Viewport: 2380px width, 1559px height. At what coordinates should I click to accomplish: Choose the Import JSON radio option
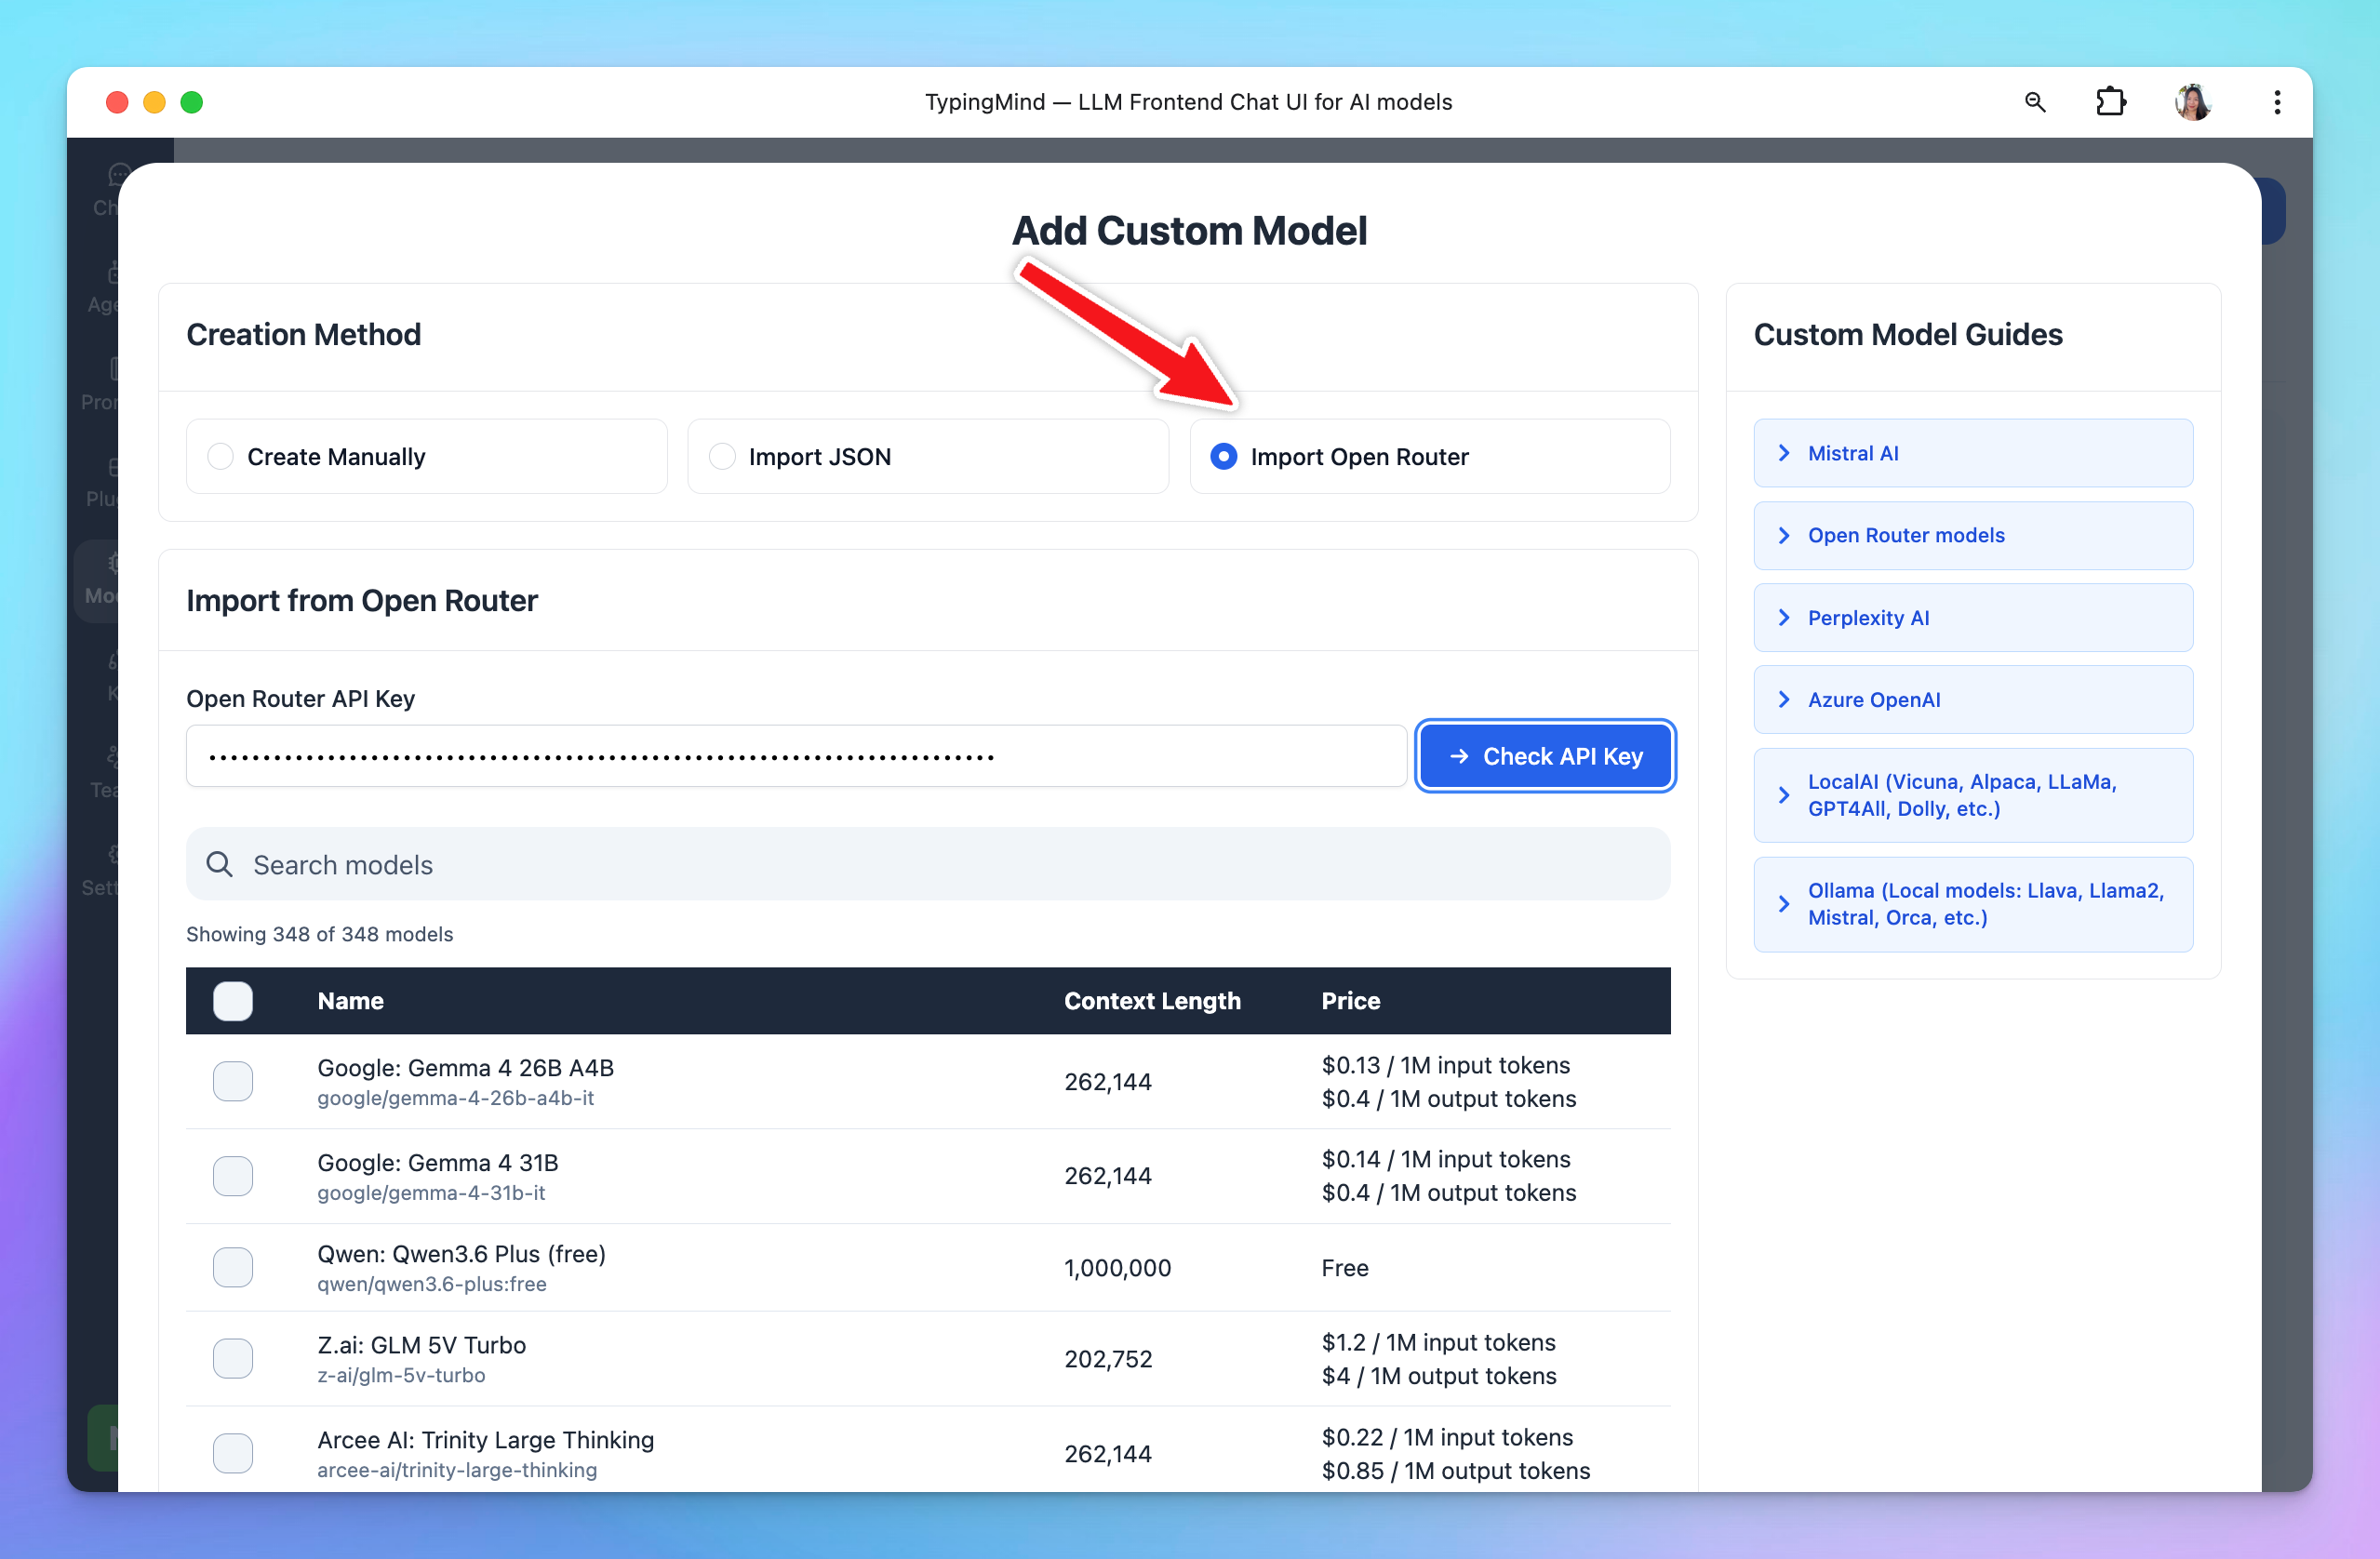[x=722, y=456]
